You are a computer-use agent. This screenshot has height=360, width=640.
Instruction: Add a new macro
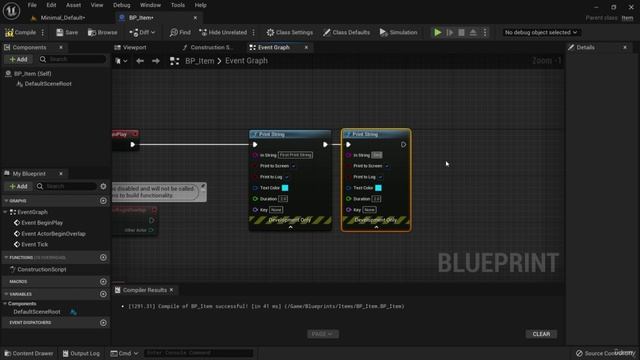103,282
